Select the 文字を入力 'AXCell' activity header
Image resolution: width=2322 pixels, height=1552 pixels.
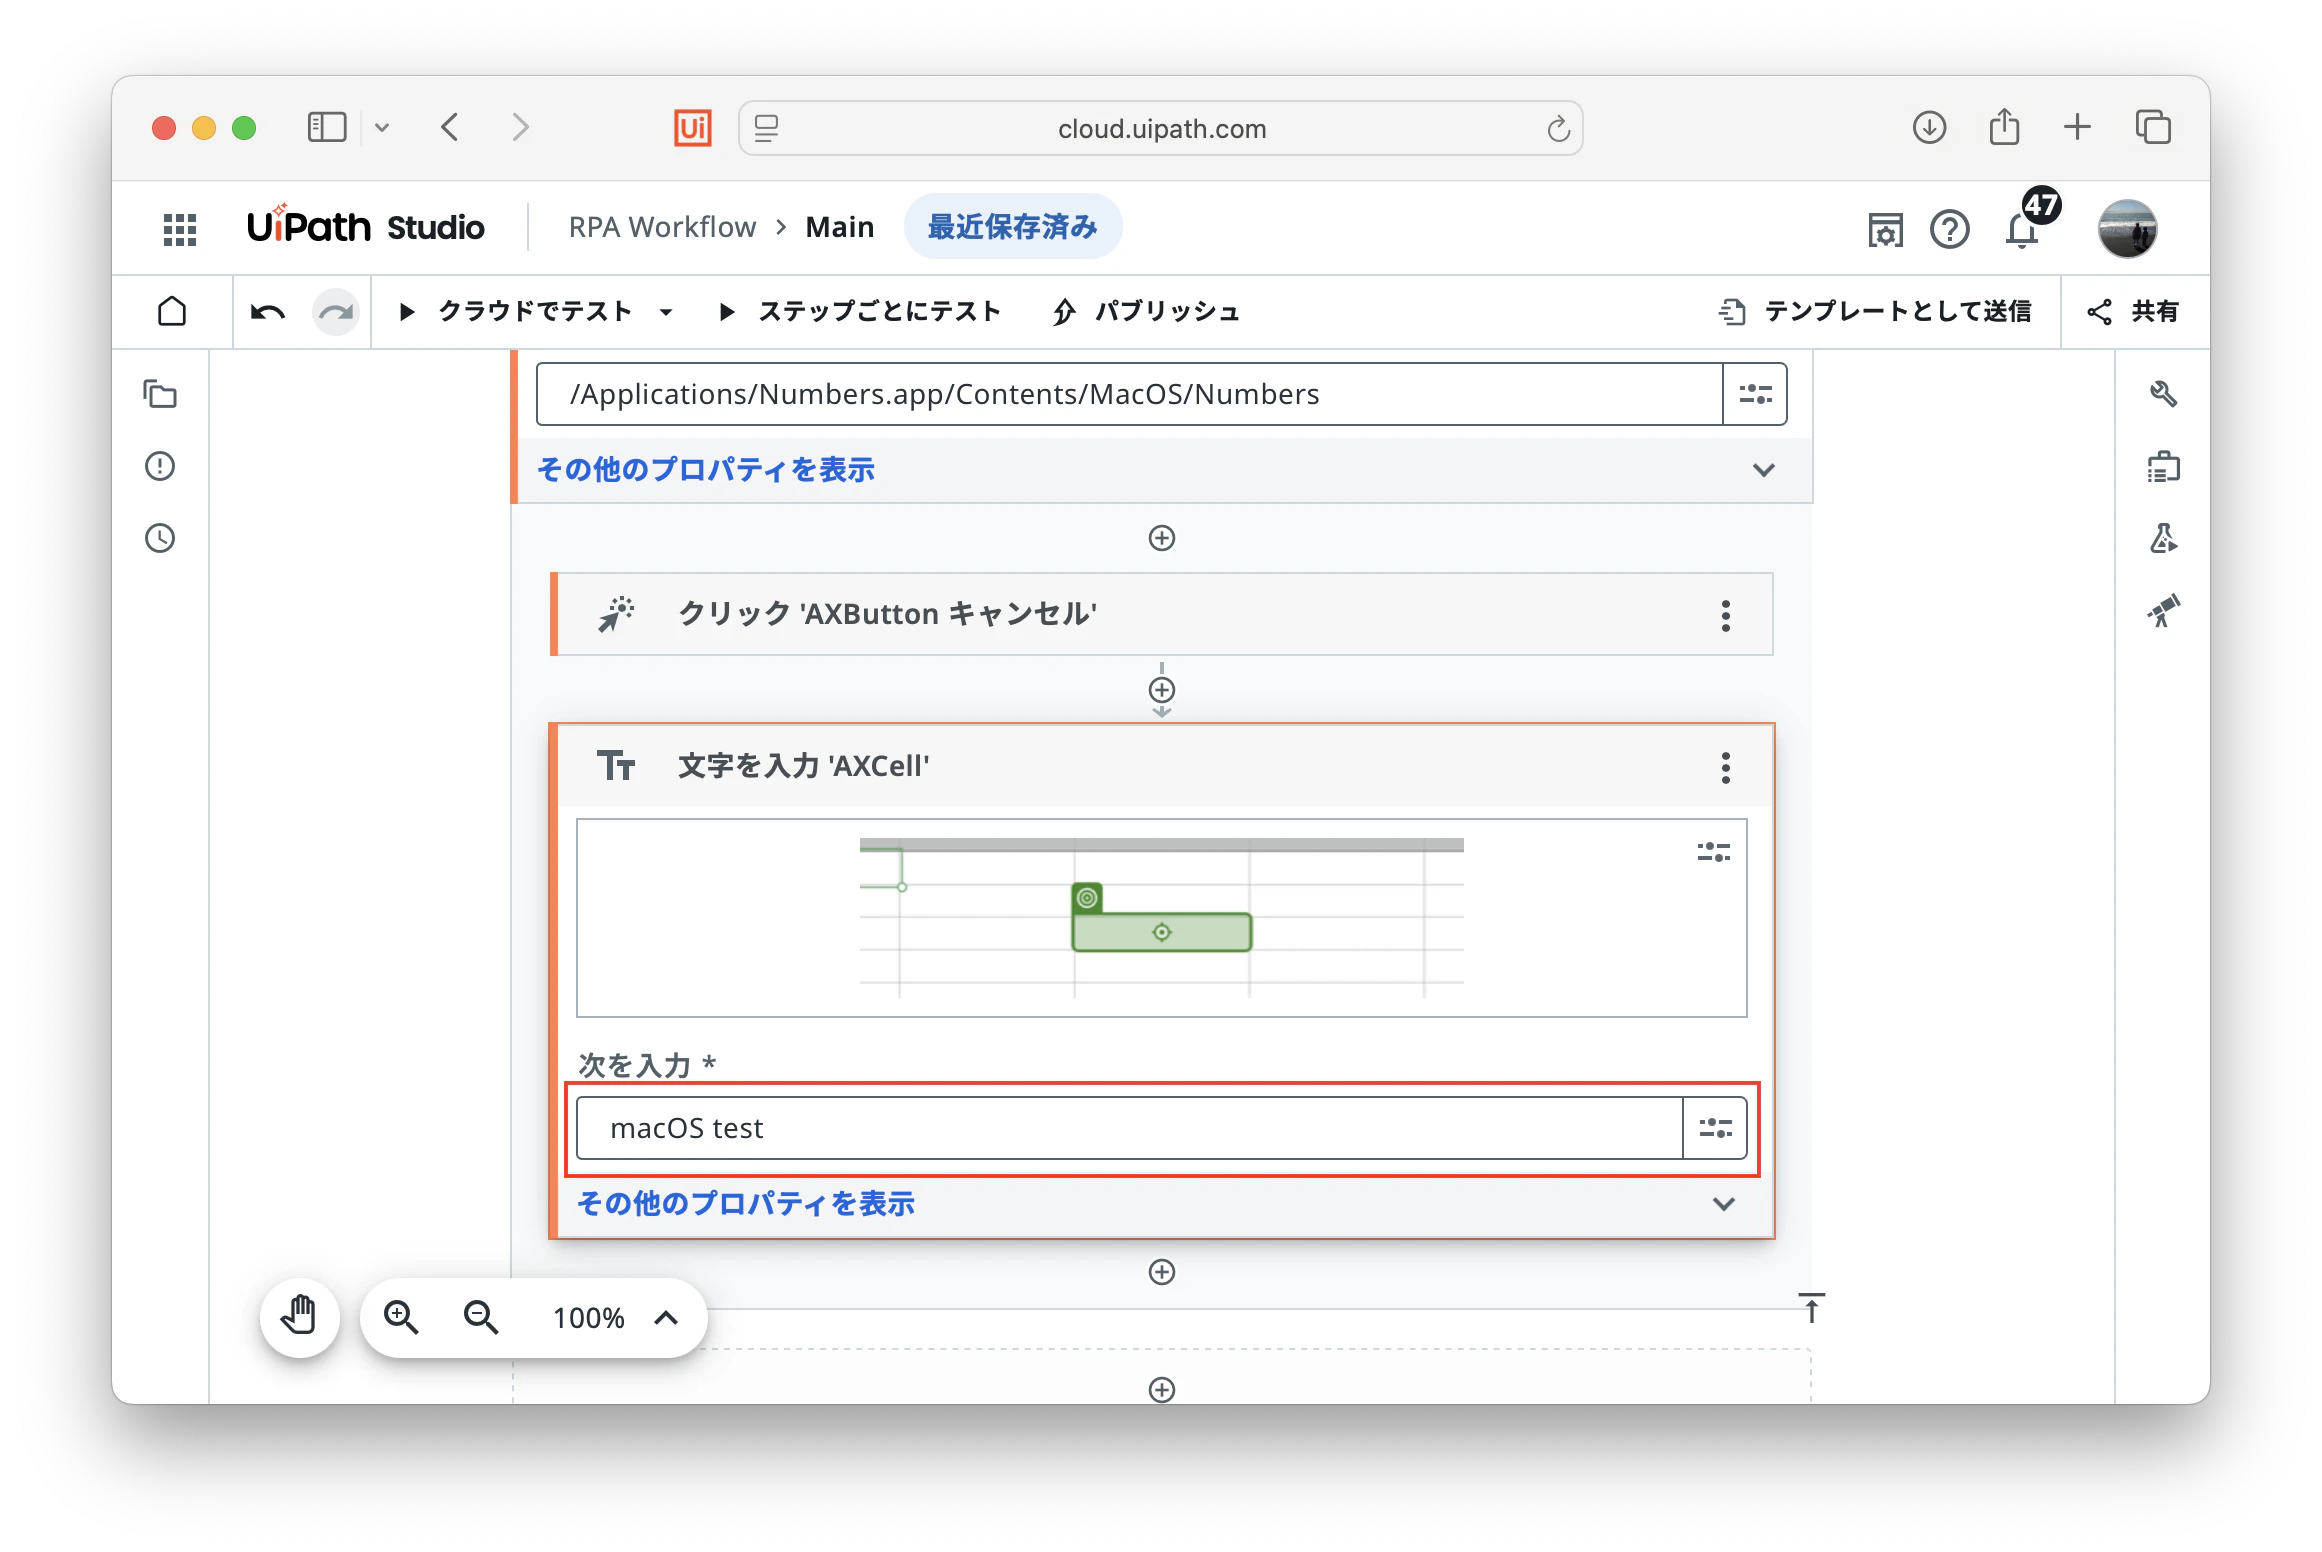tap(1162, 766)
